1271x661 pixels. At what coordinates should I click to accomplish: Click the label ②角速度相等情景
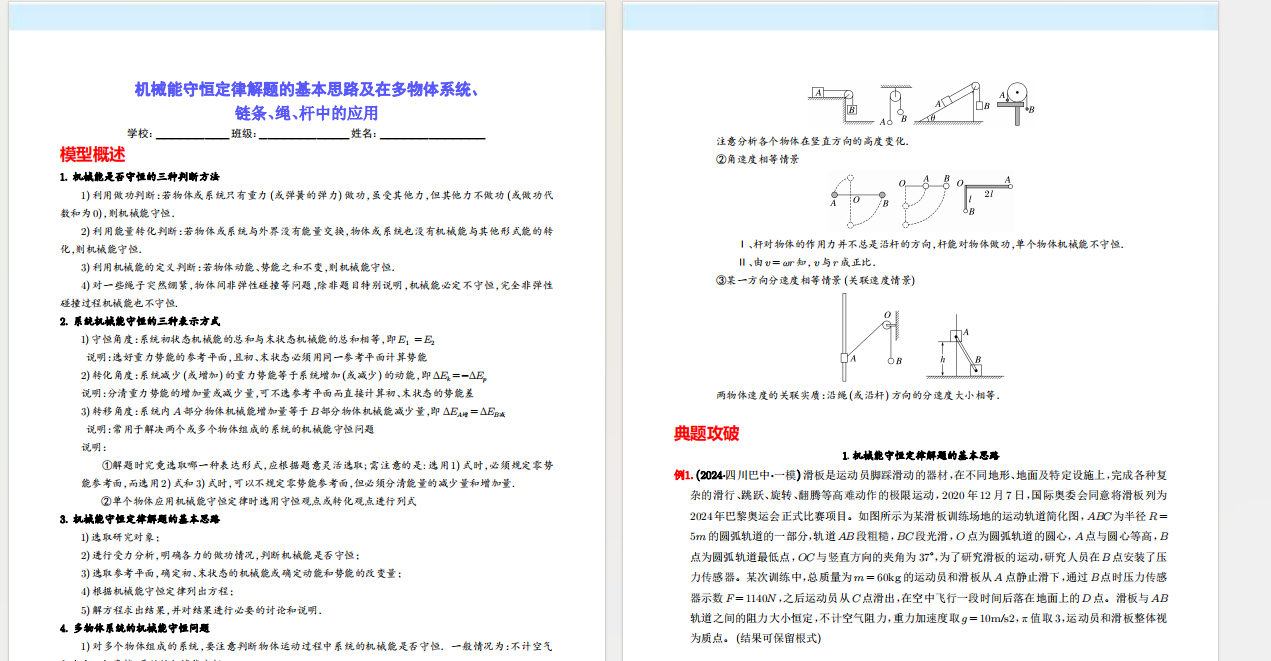756,159
